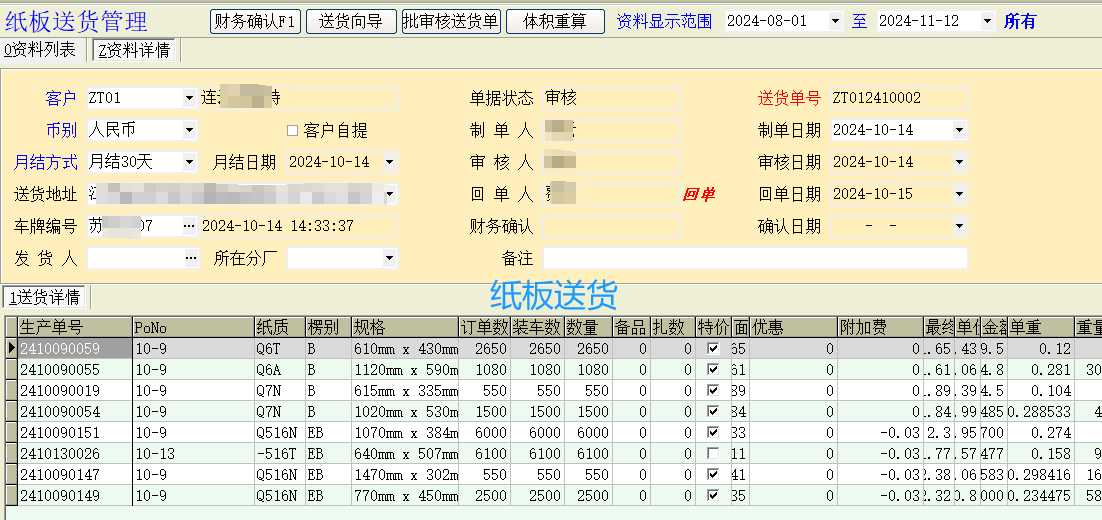Click the blue 所有 link

pyautogui.click(x=1020, y=21)
